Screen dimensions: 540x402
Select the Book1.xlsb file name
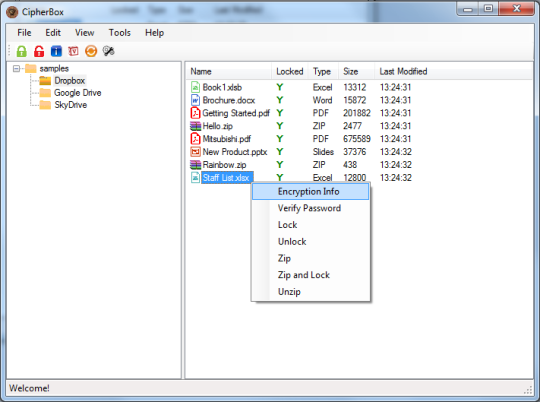222,87
